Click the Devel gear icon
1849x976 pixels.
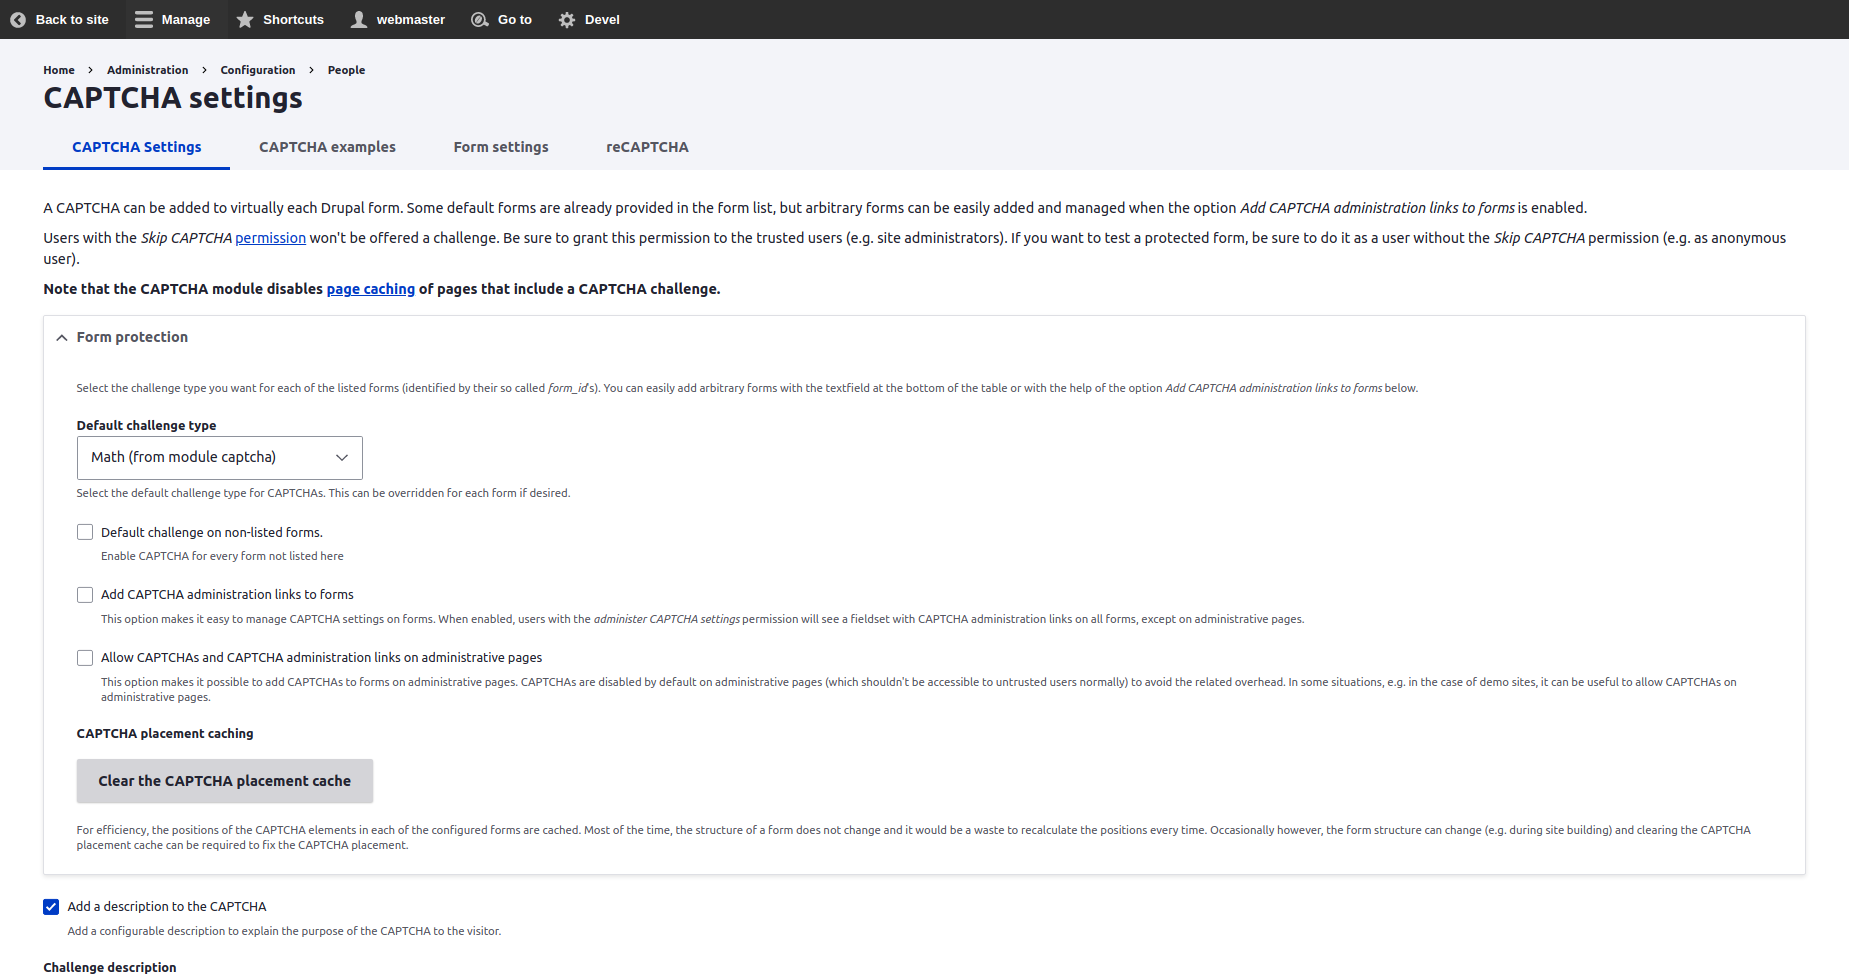(x=567, y=20)
